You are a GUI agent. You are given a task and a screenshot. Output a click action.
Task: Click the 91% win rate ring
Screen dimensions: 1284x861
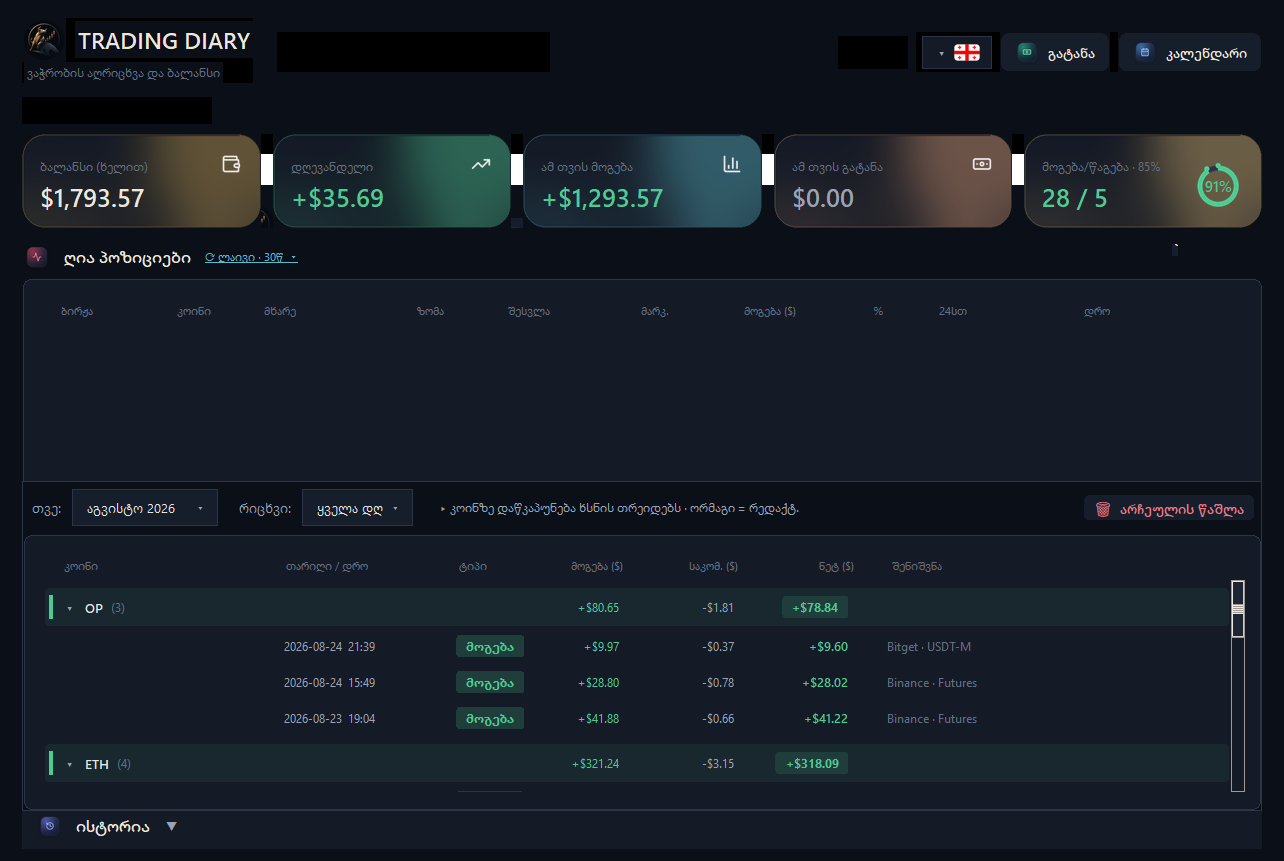1217,186
